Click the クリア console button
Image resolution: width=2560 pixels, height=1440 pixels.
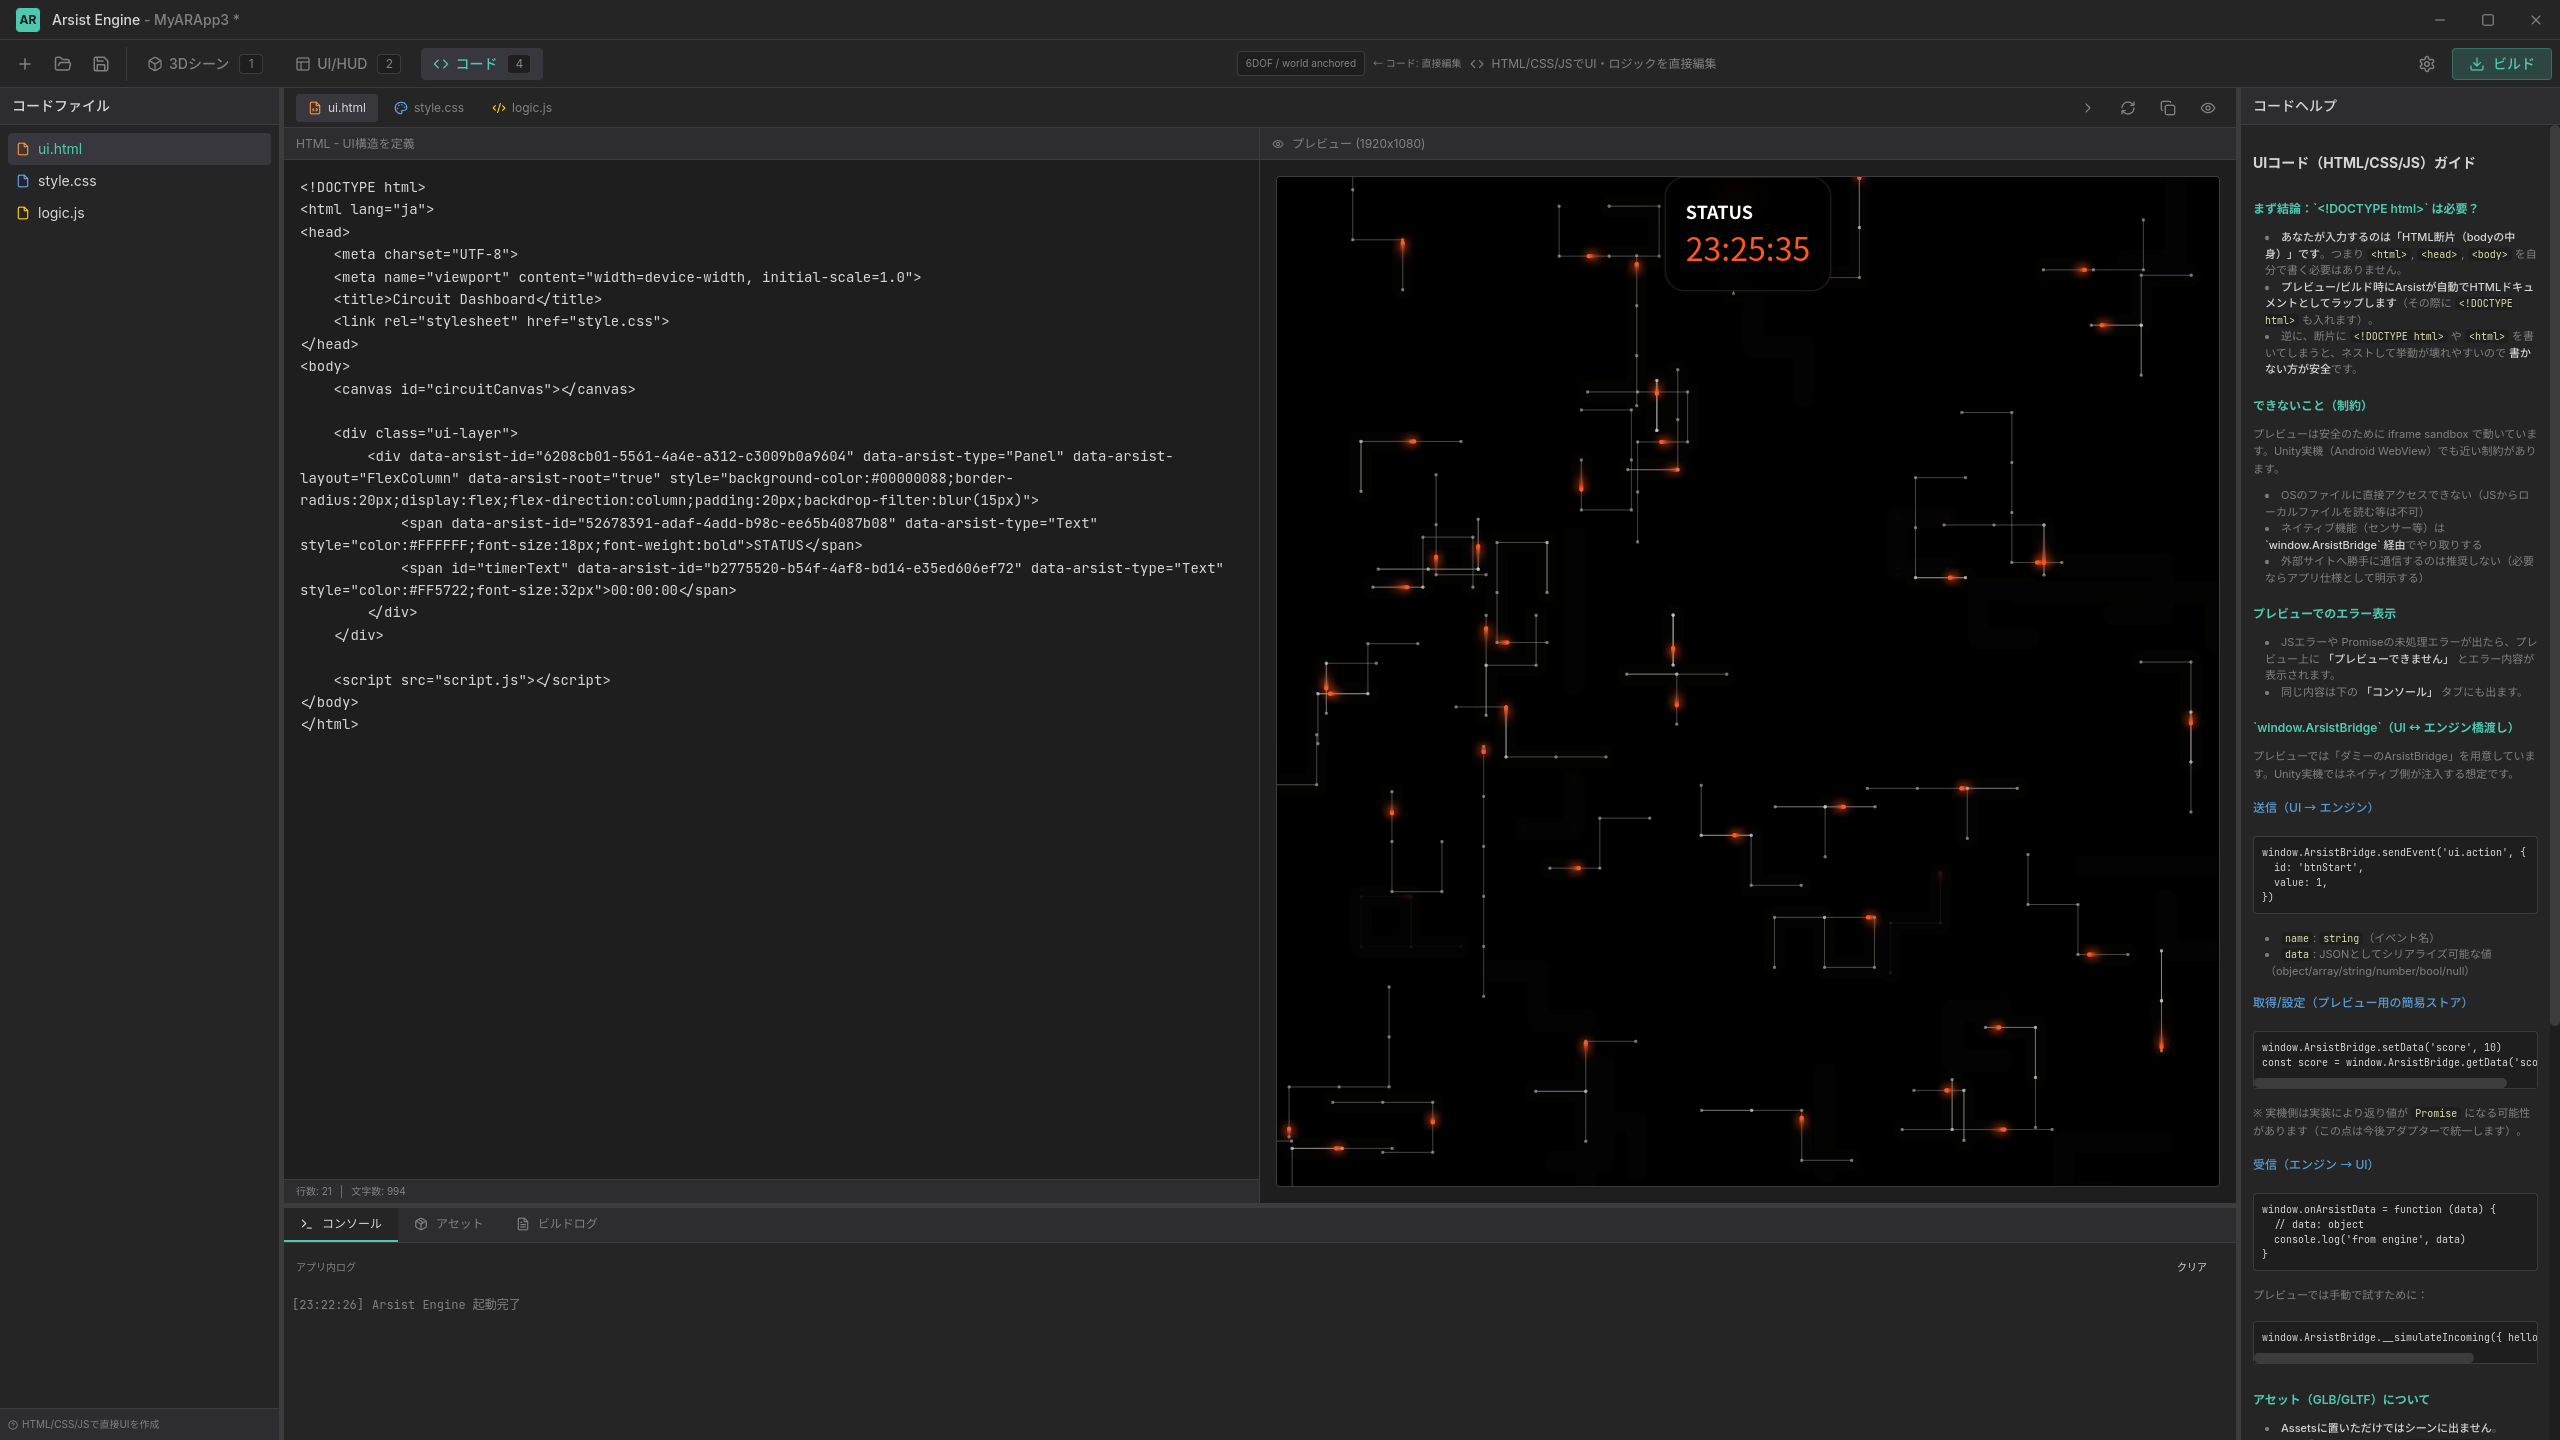[x=2191, y=1267]
